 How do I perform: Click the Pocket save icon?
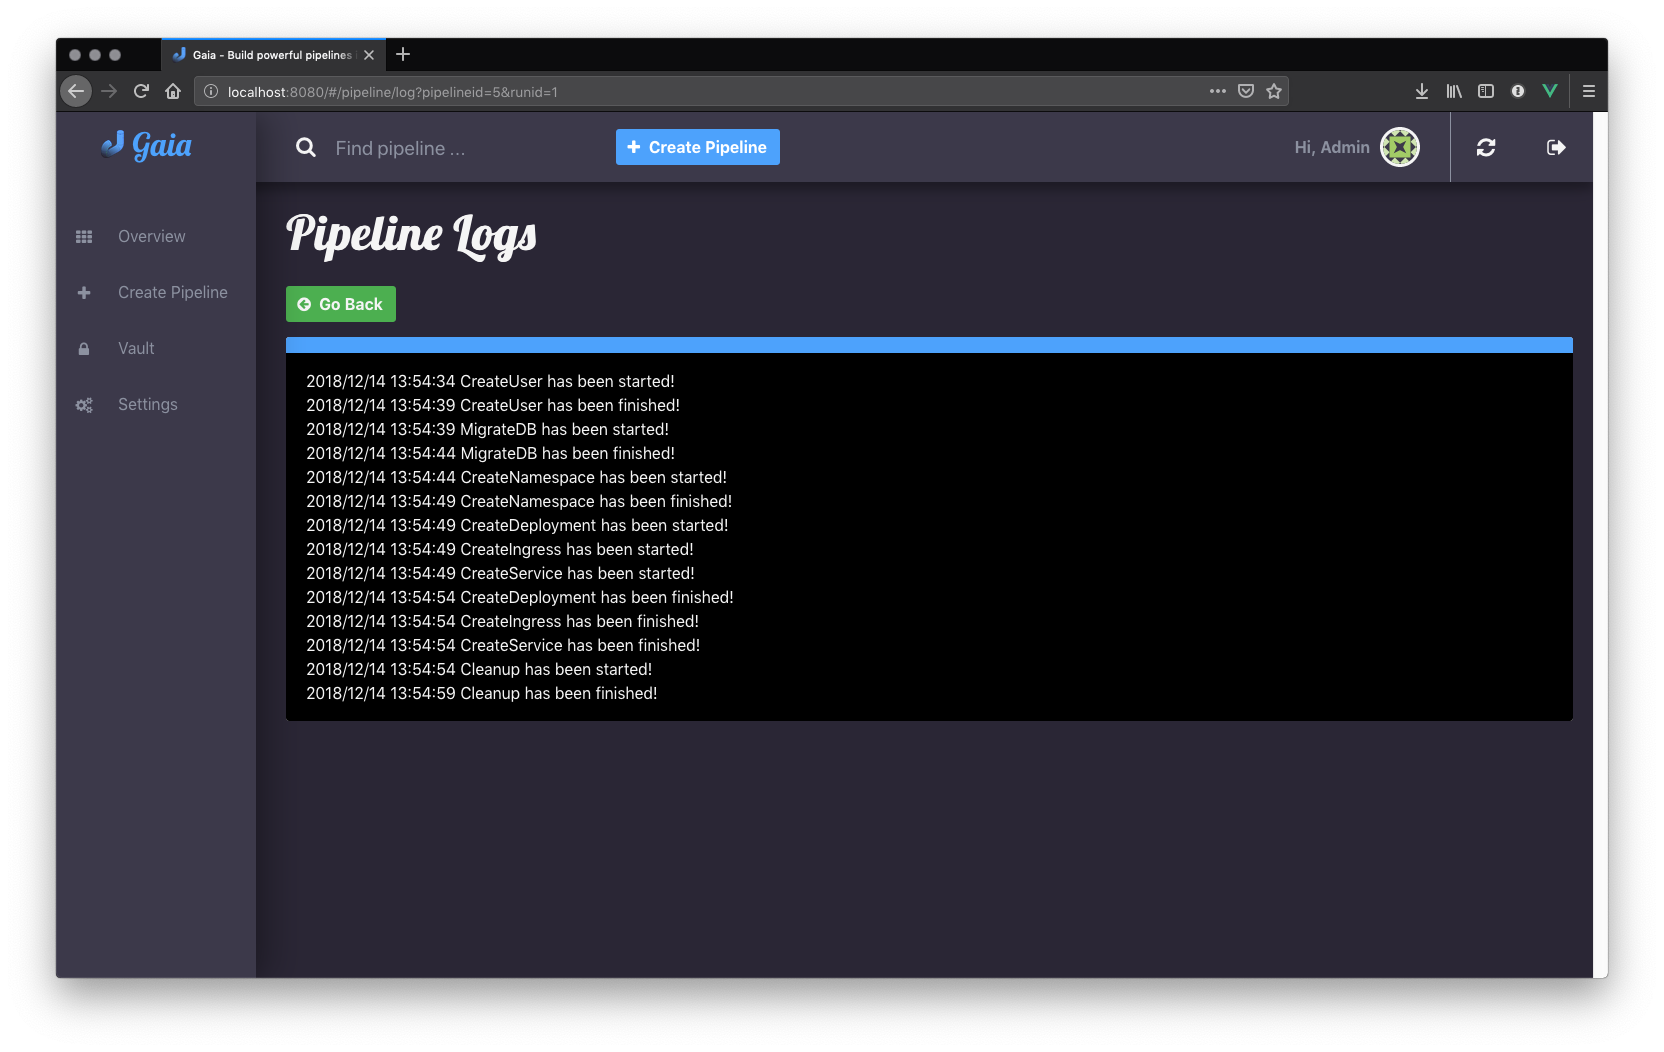[x=1246, y=91]
